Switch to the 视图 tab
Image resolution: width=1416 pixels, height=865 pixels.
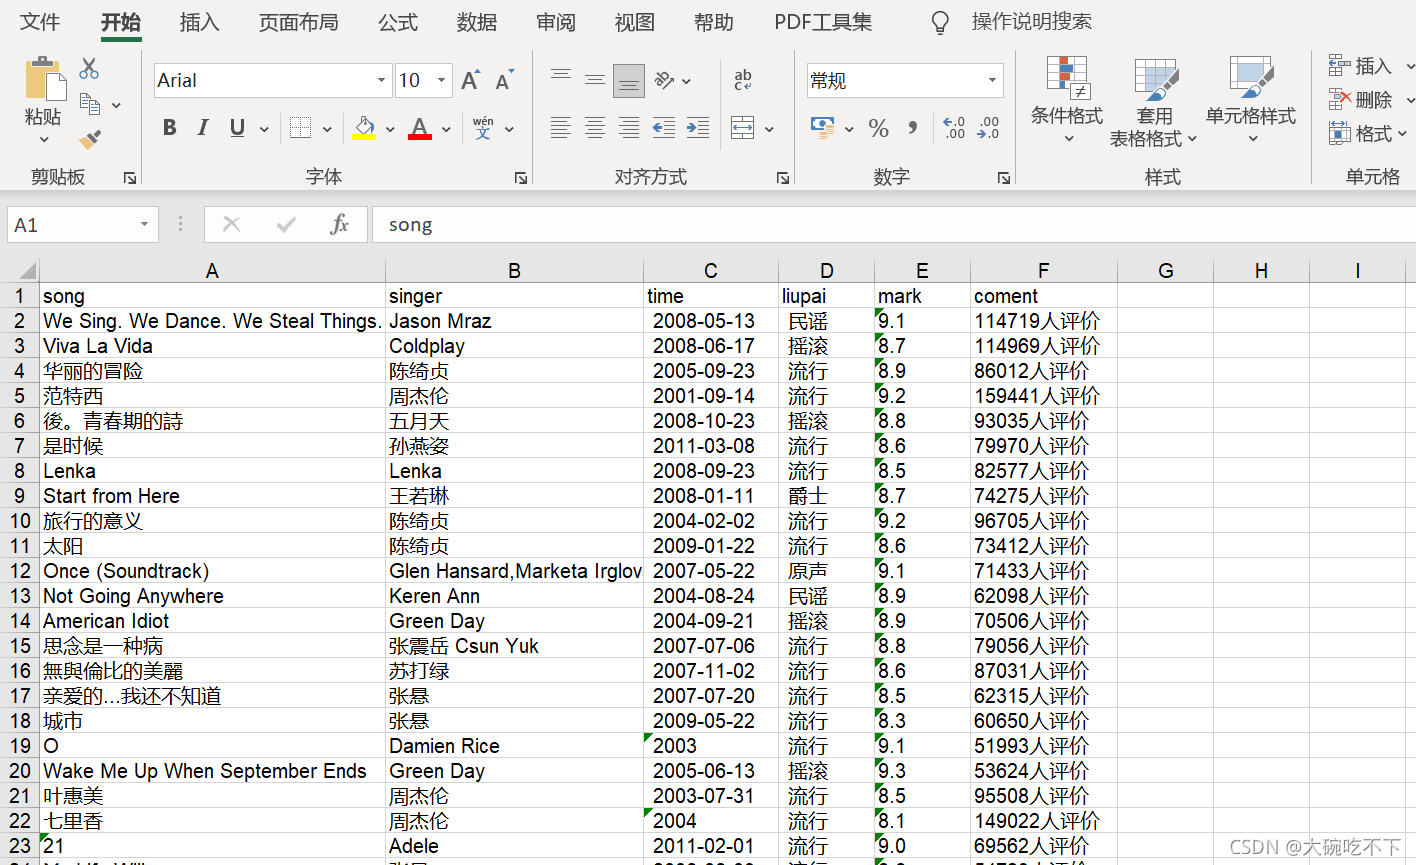tap(635, 22)
